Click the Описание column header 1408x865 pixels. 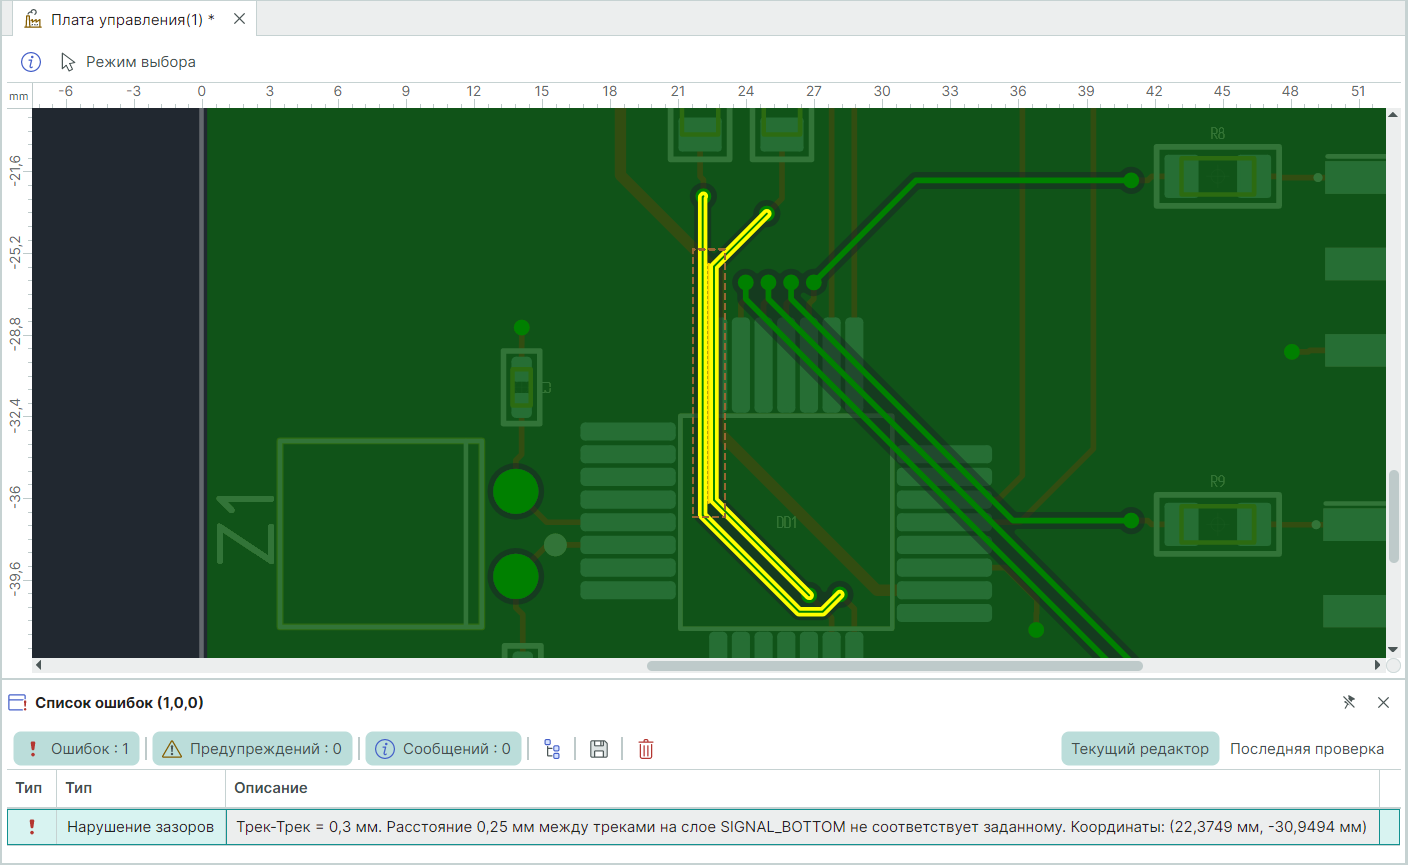271,788
